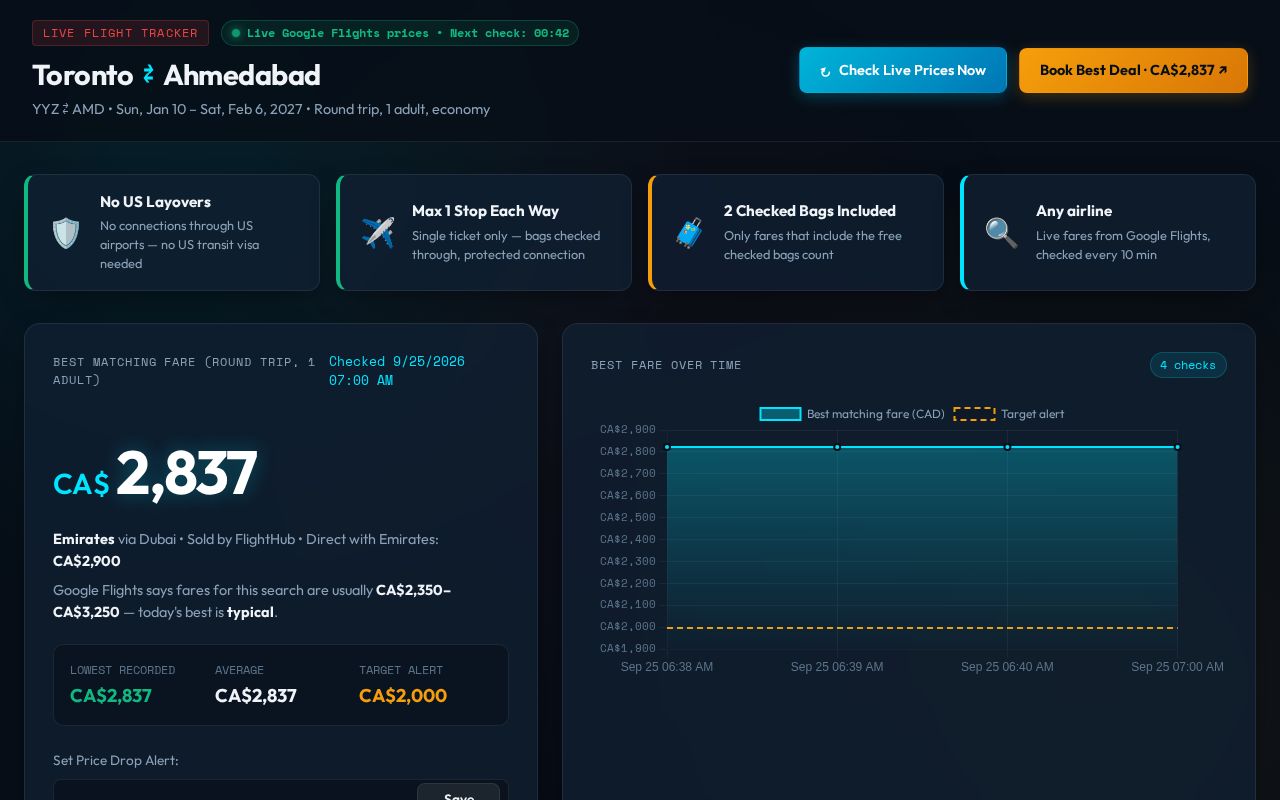Click the large CA$ 2,837 fare amount
Screen dimensions: 1280x800
tap(155, 474)
